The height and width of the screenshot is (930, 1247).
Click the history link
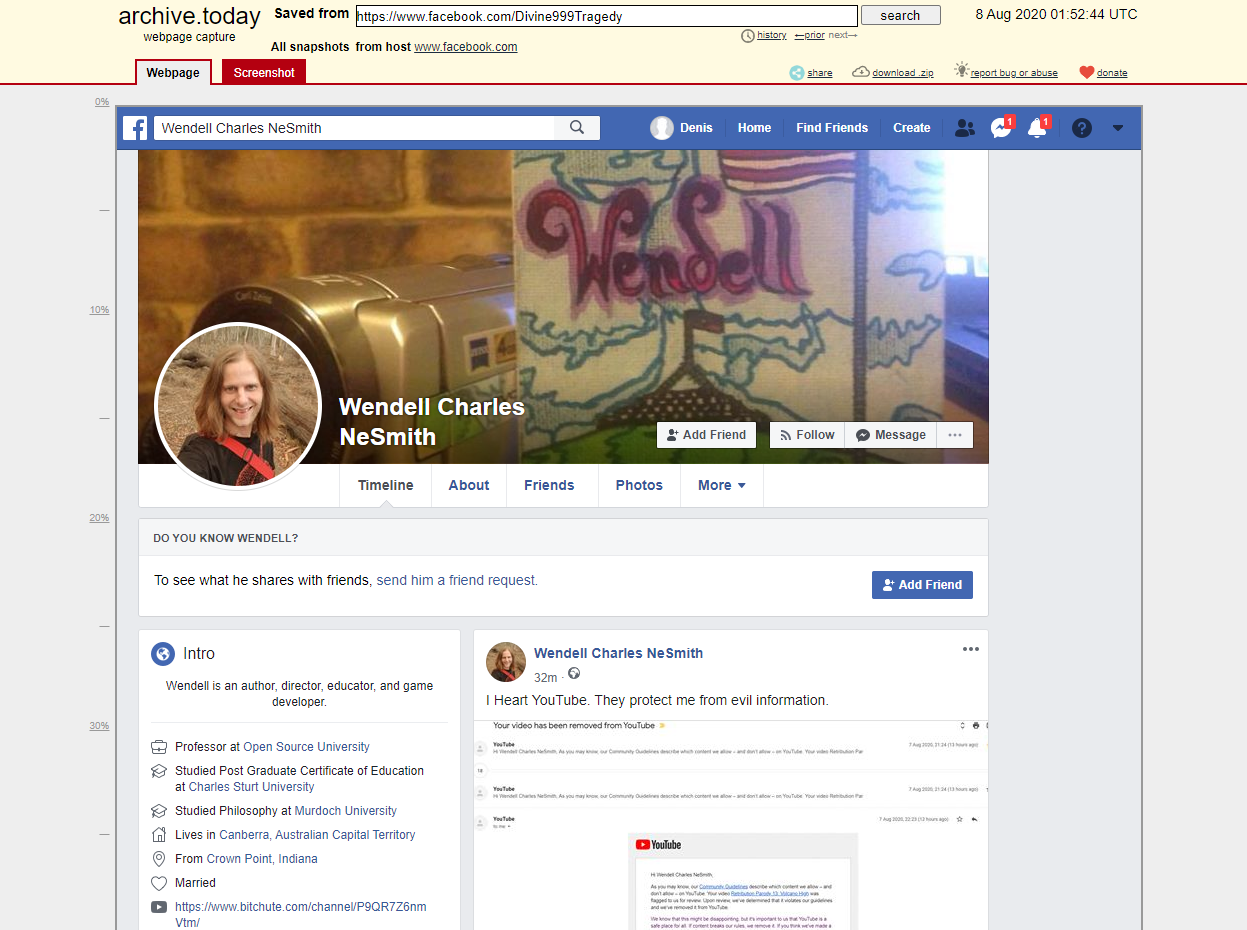[772, 36]
